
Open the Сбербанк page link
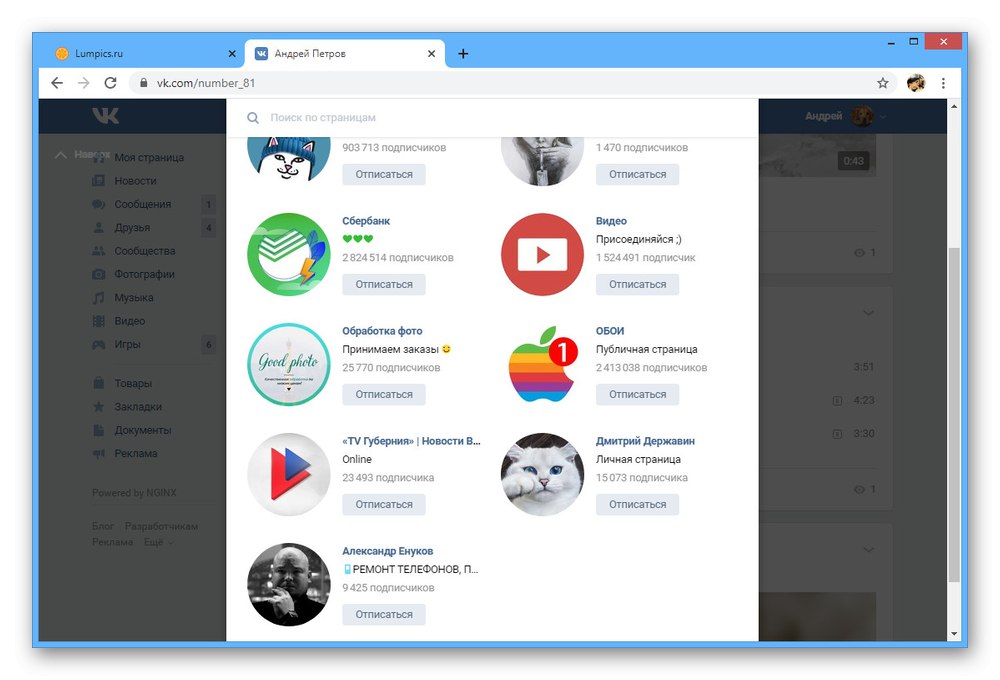click(x=366, y=221)
